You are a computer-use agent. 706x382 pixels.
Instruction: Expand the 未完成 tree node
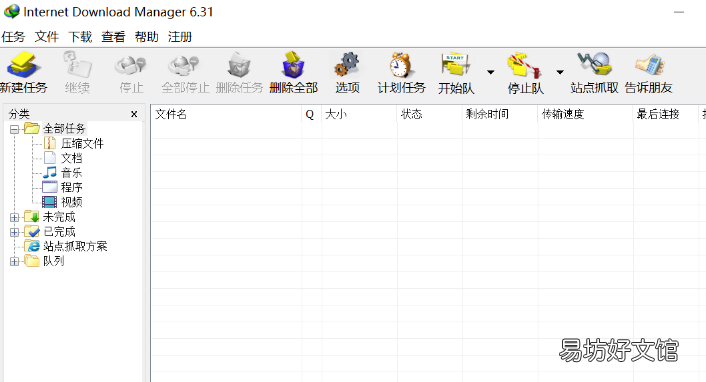click(14, 218)
